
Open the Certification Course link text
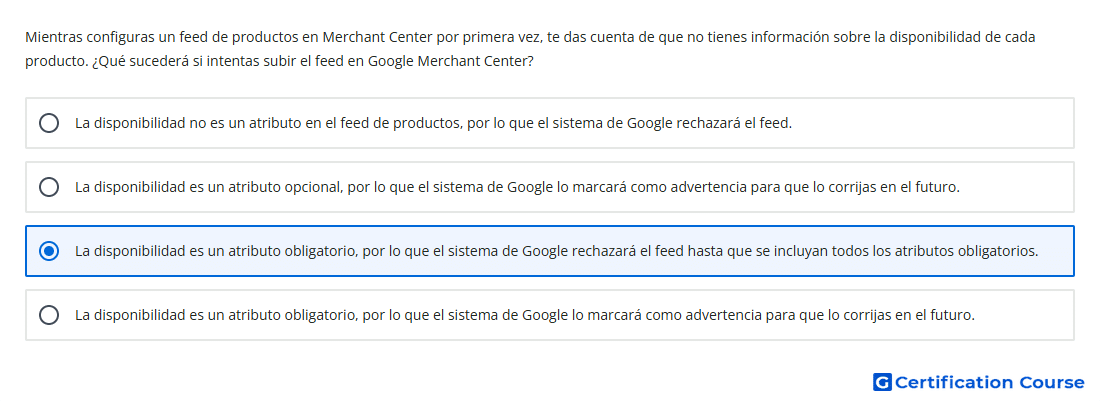(989, 382)
